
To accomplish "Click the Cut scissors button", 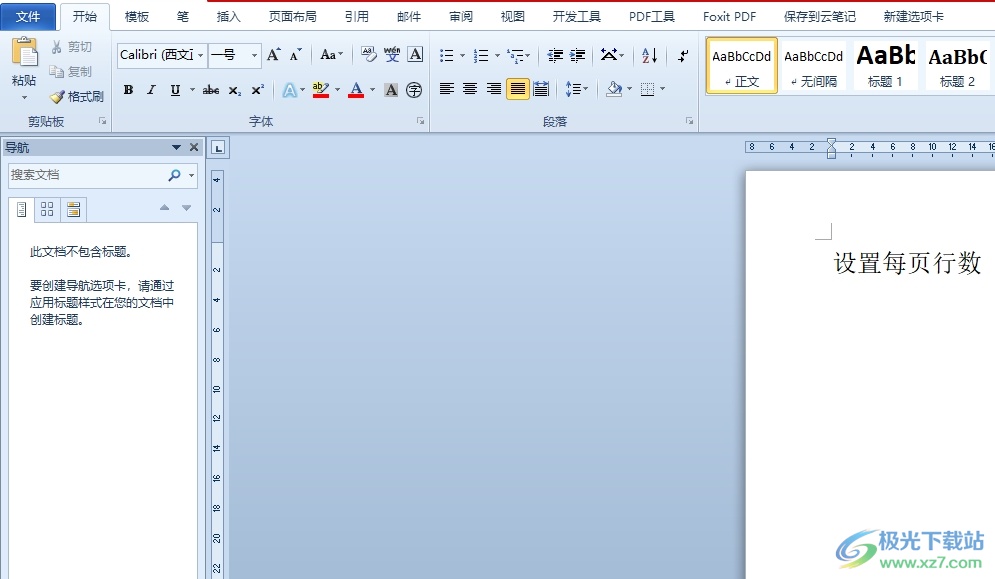I will (x=71, y=47).
